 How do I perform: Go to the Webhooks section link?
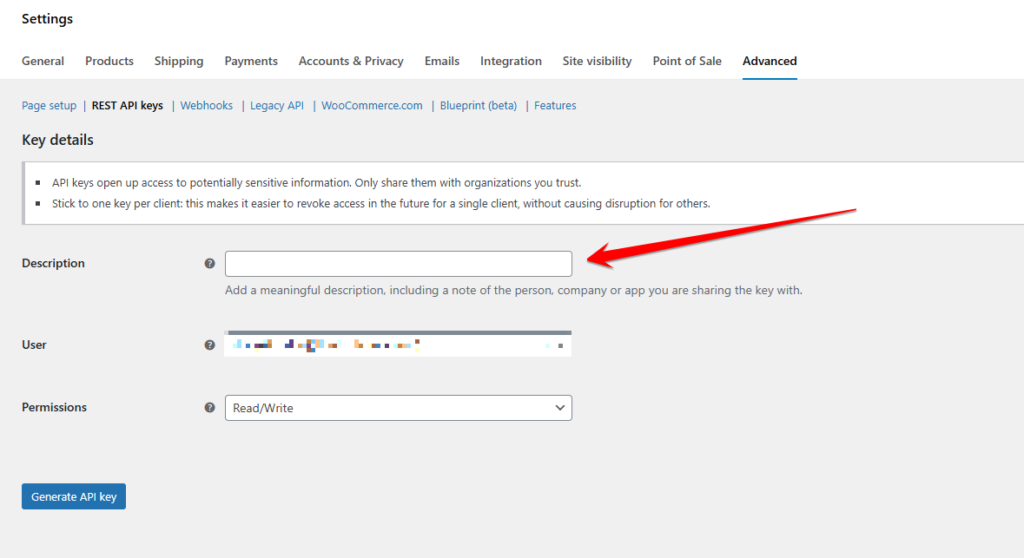pyautogui.click(x=206, y=106)
